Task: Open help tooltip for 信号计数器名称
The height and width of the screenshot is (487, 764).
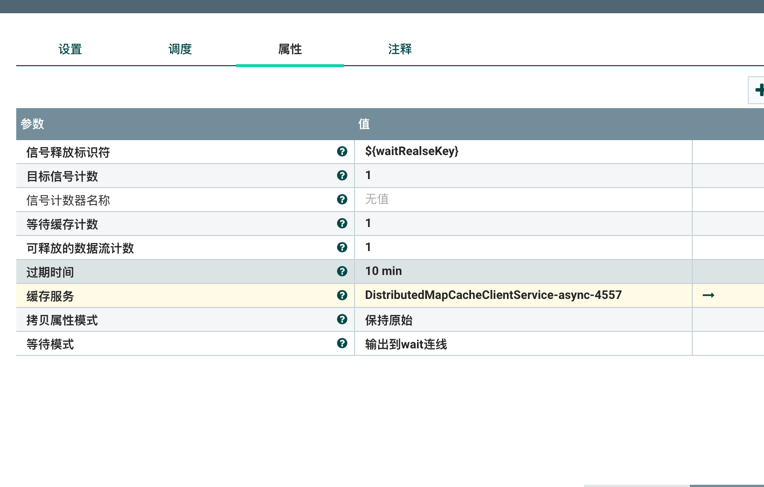Action: pyautogui.click(x=342, y=200)
